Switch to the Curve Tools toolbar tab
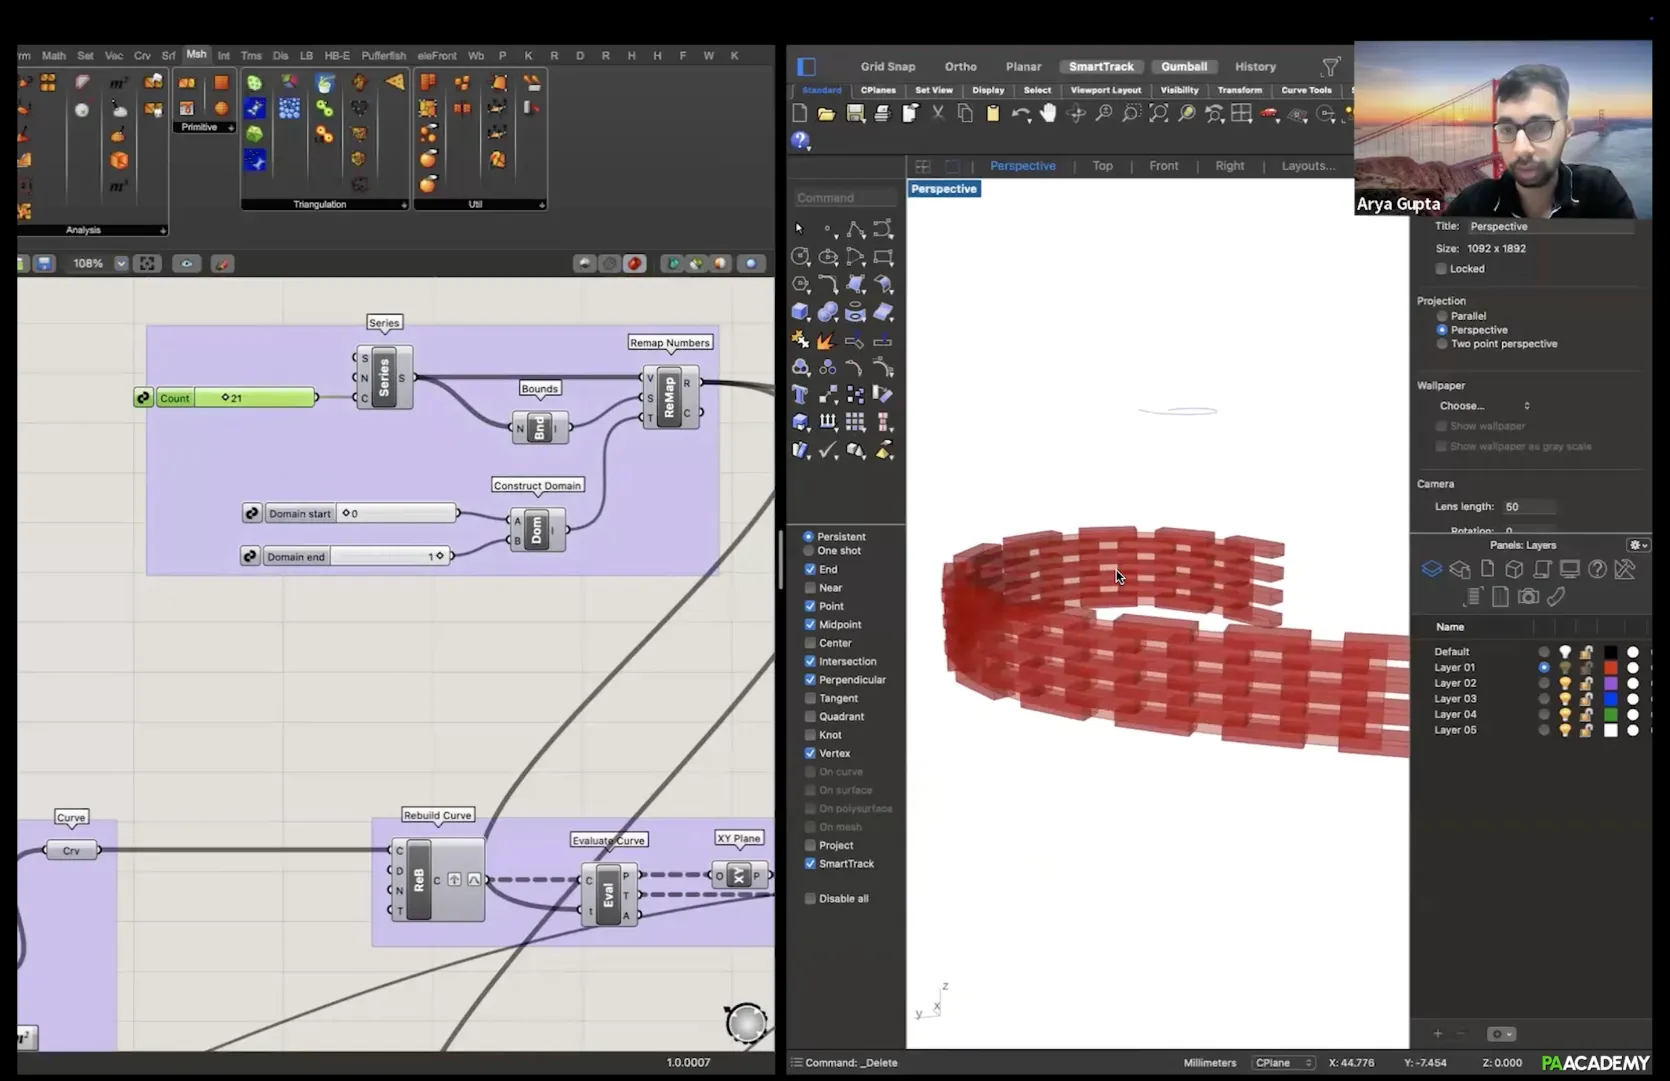 pos(1306,90)
